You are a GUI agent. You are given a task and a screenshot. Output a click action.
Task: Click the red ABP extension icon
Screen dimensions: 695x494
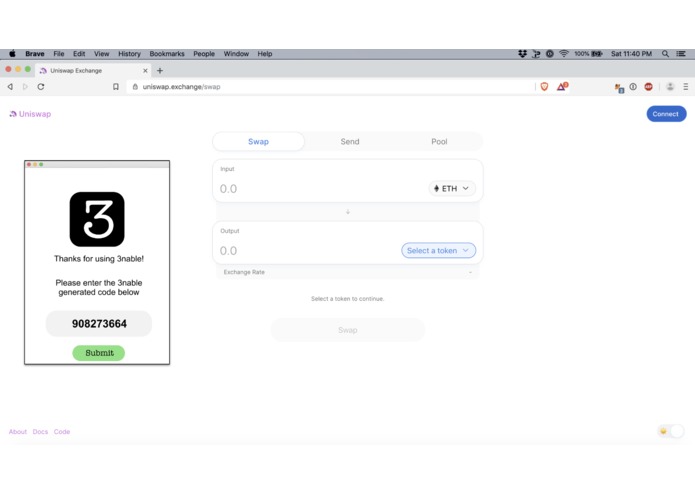(x=648, y=87)
